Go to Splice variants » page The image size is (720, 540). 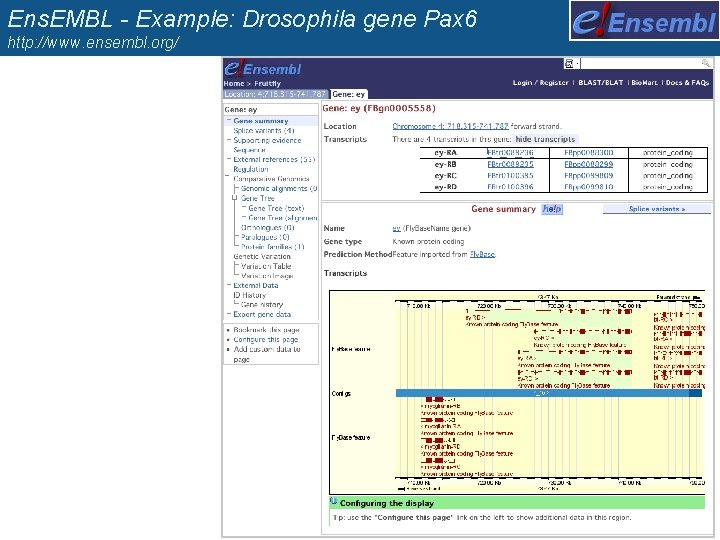tap(657, 209)
